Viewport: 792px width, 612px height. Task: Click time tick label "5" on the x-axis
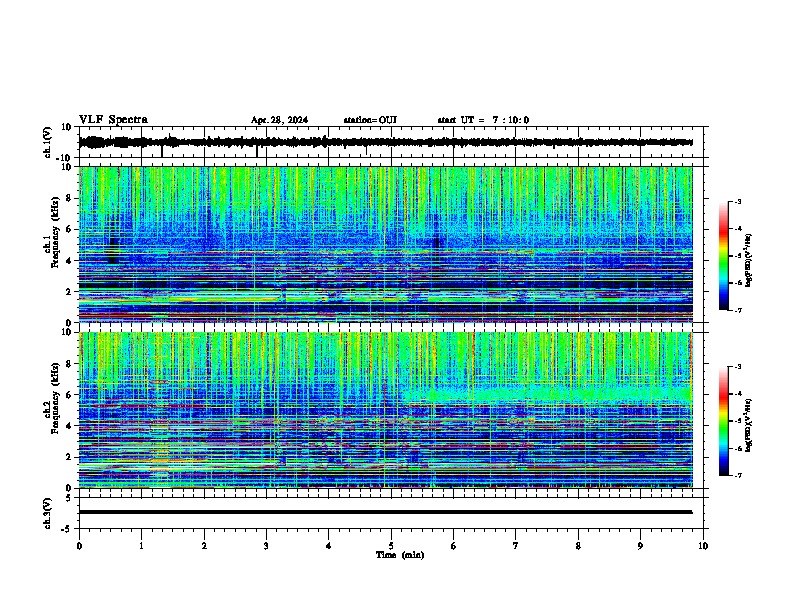pos(391,546)
